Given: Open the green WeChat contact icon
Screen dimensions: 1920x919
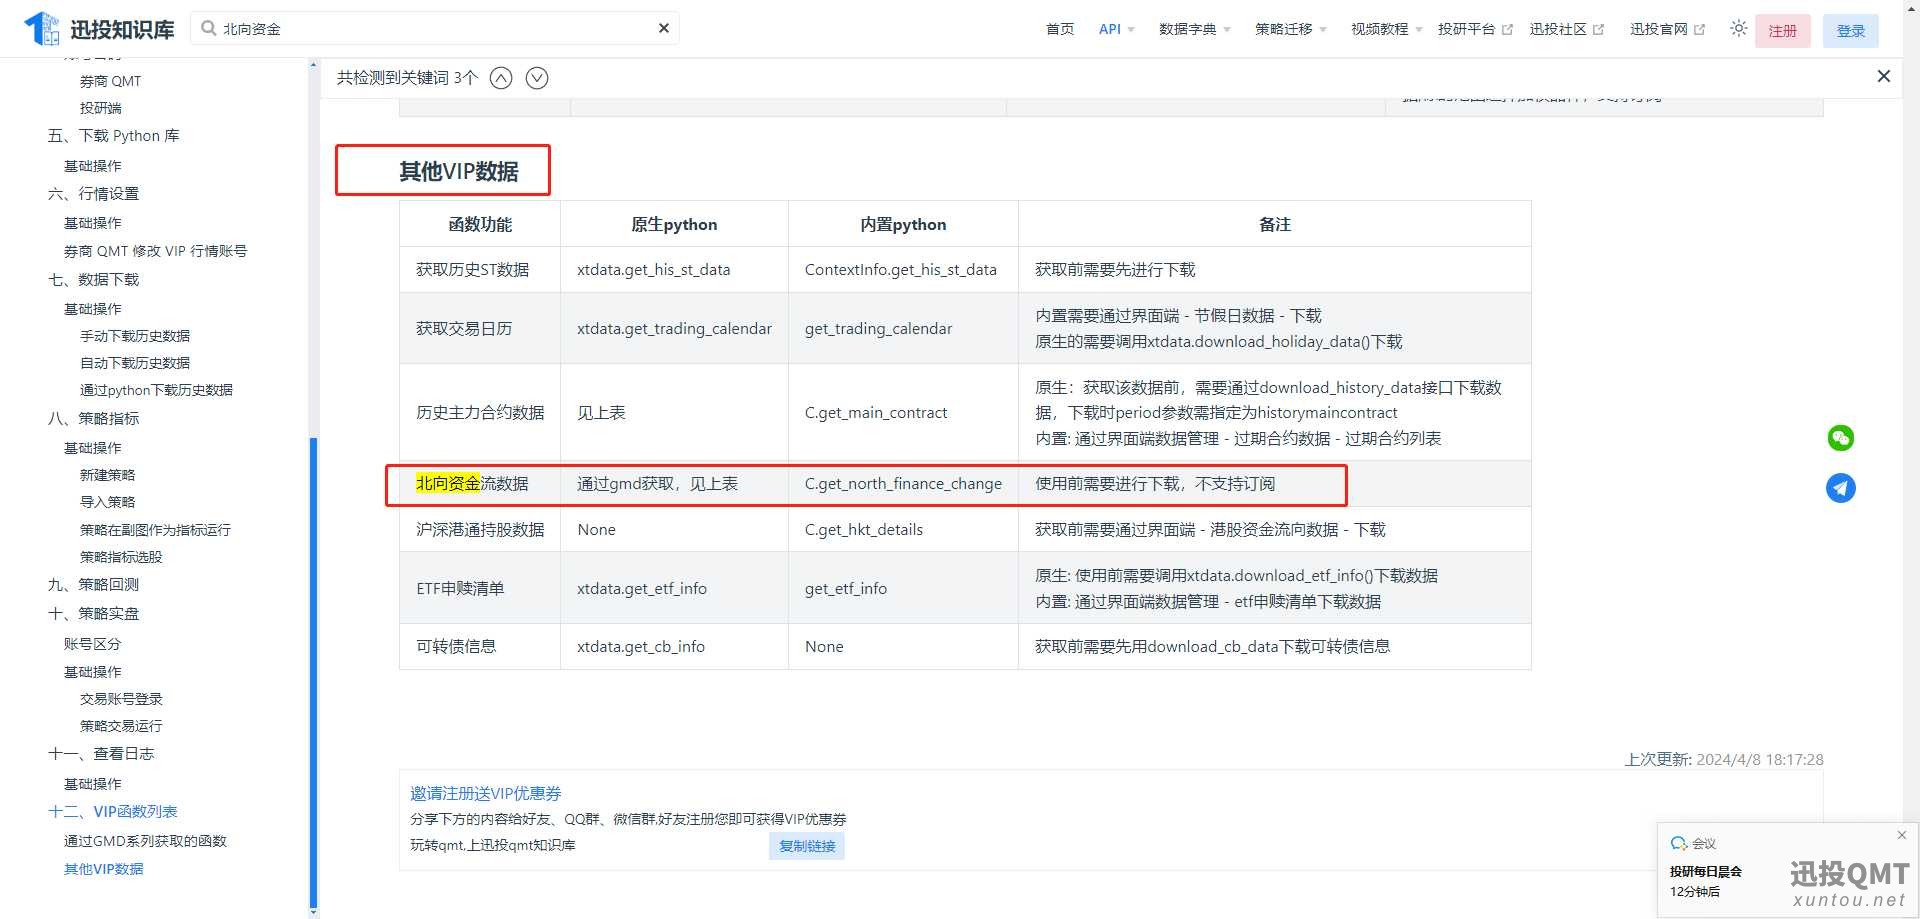Looking at the screenshot, I should 1840,438.
